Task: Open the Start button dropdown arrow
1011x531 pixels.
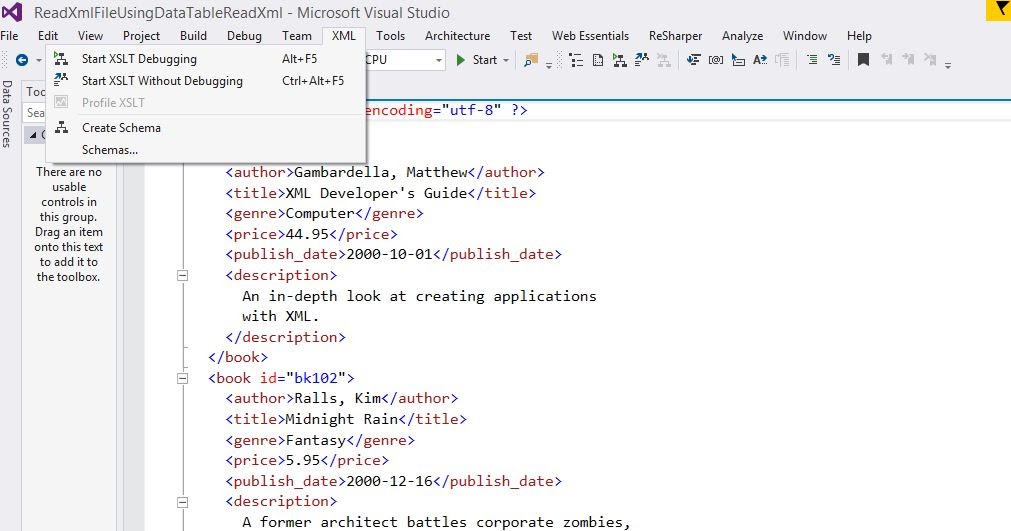Action: coord(506,60)
